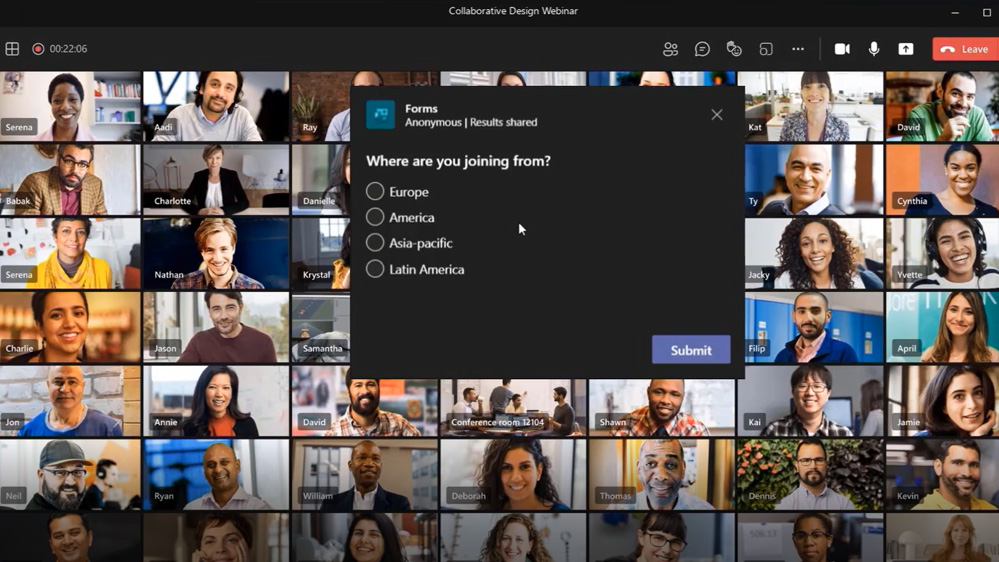Click April's video thumbnail
The height and width of the screenshot is (562, 999).
[942, 327]
